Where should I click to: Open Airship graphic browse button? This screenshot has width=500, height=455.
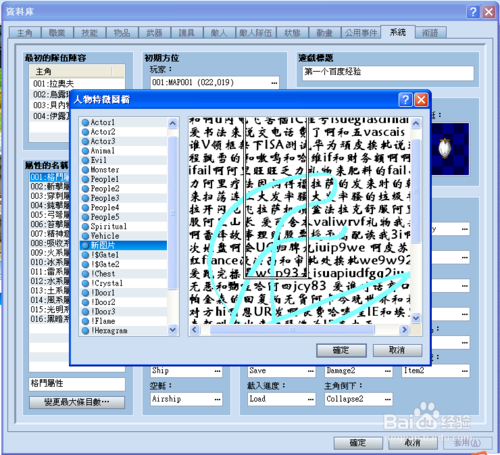(x=217, y=399)
